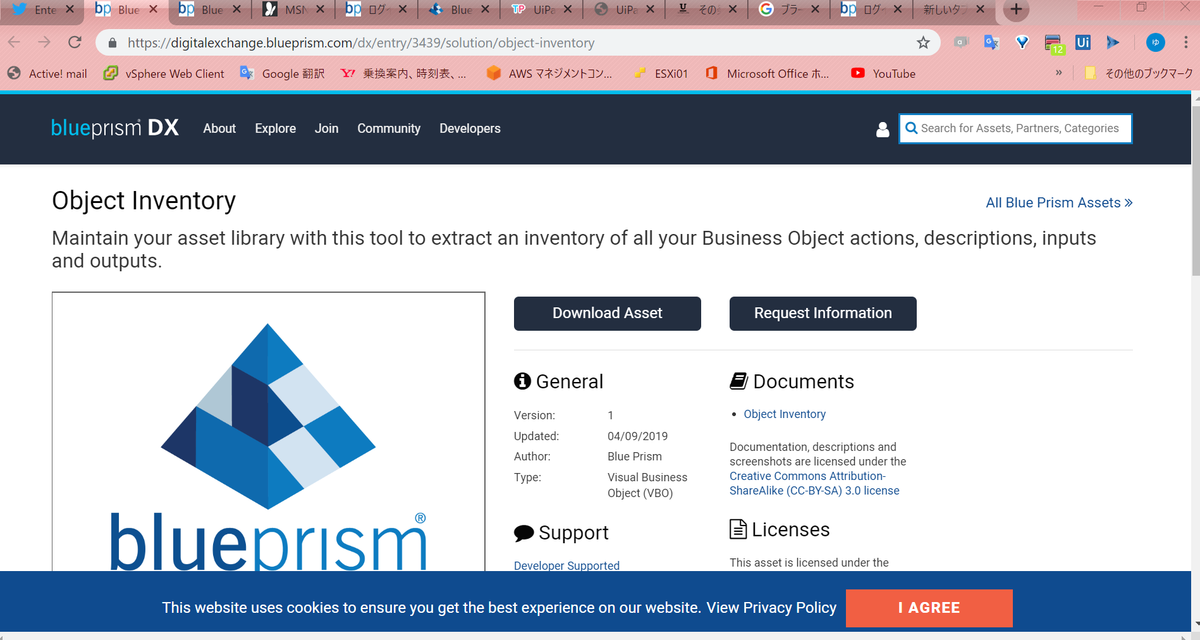This screenshot has height=640, width=1200.
Task: Switch to the 新しいタブ tab
Action: [955, 10]
